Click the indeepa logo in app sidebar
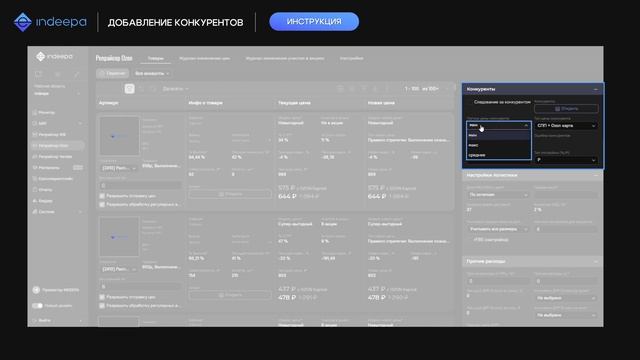The width and height of the screenshot is (640, 360). pos(55,56)
